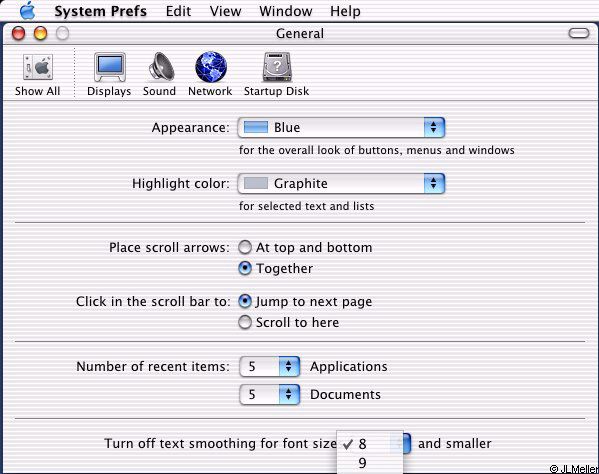Expand the Appearance Blue dropdown
Viewport: 599px width, 474px height.
(341, 127)
